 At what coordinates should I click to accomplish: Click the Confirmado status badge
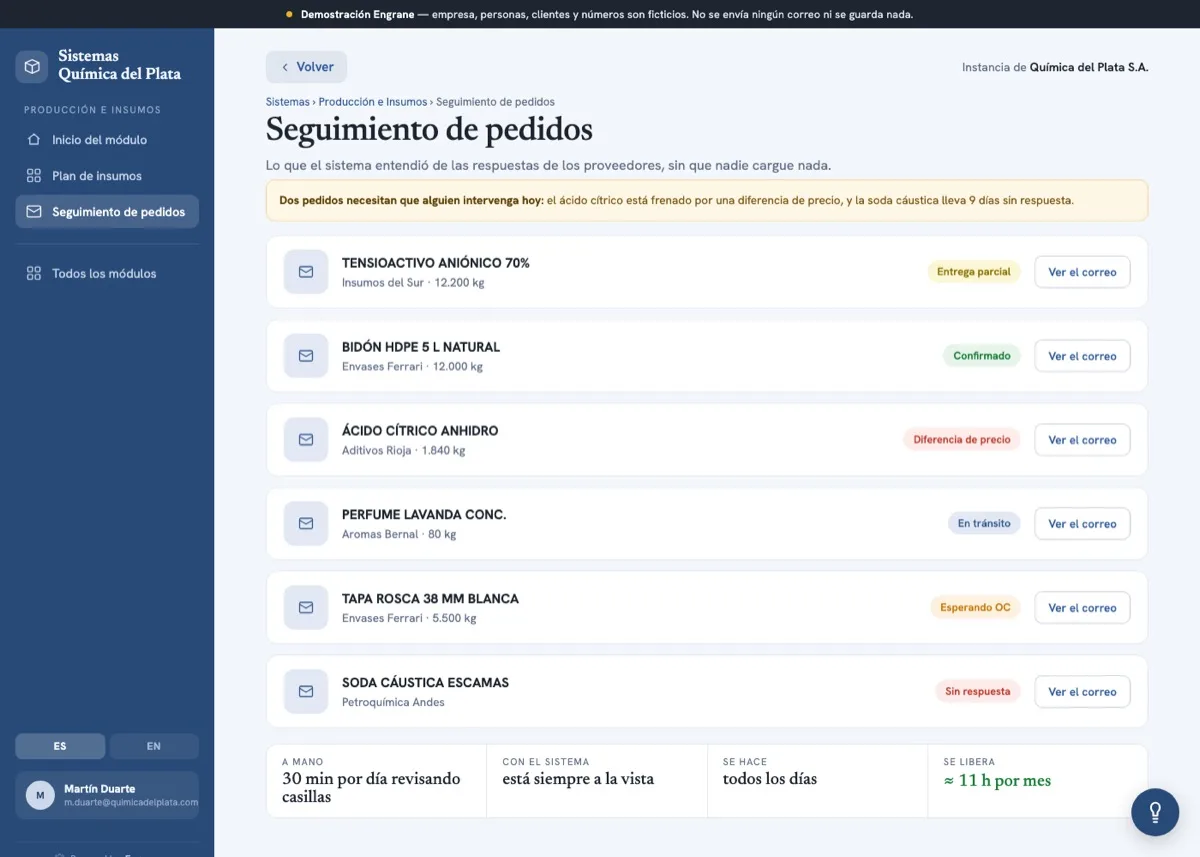click(982, 356)
